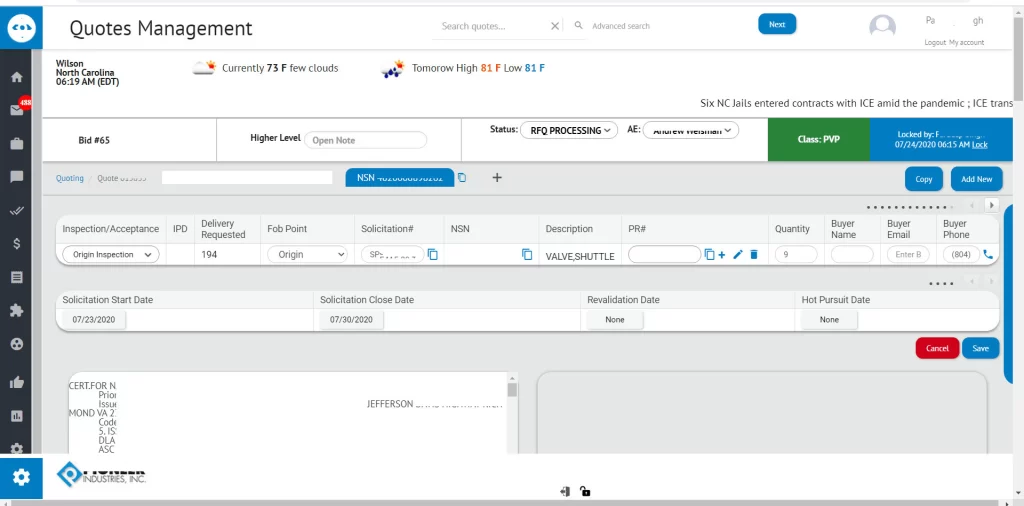This screenshot has height=506, width=1024.
Task: Open the thumbs-up sidebar icon
Action: pos(17,382)
